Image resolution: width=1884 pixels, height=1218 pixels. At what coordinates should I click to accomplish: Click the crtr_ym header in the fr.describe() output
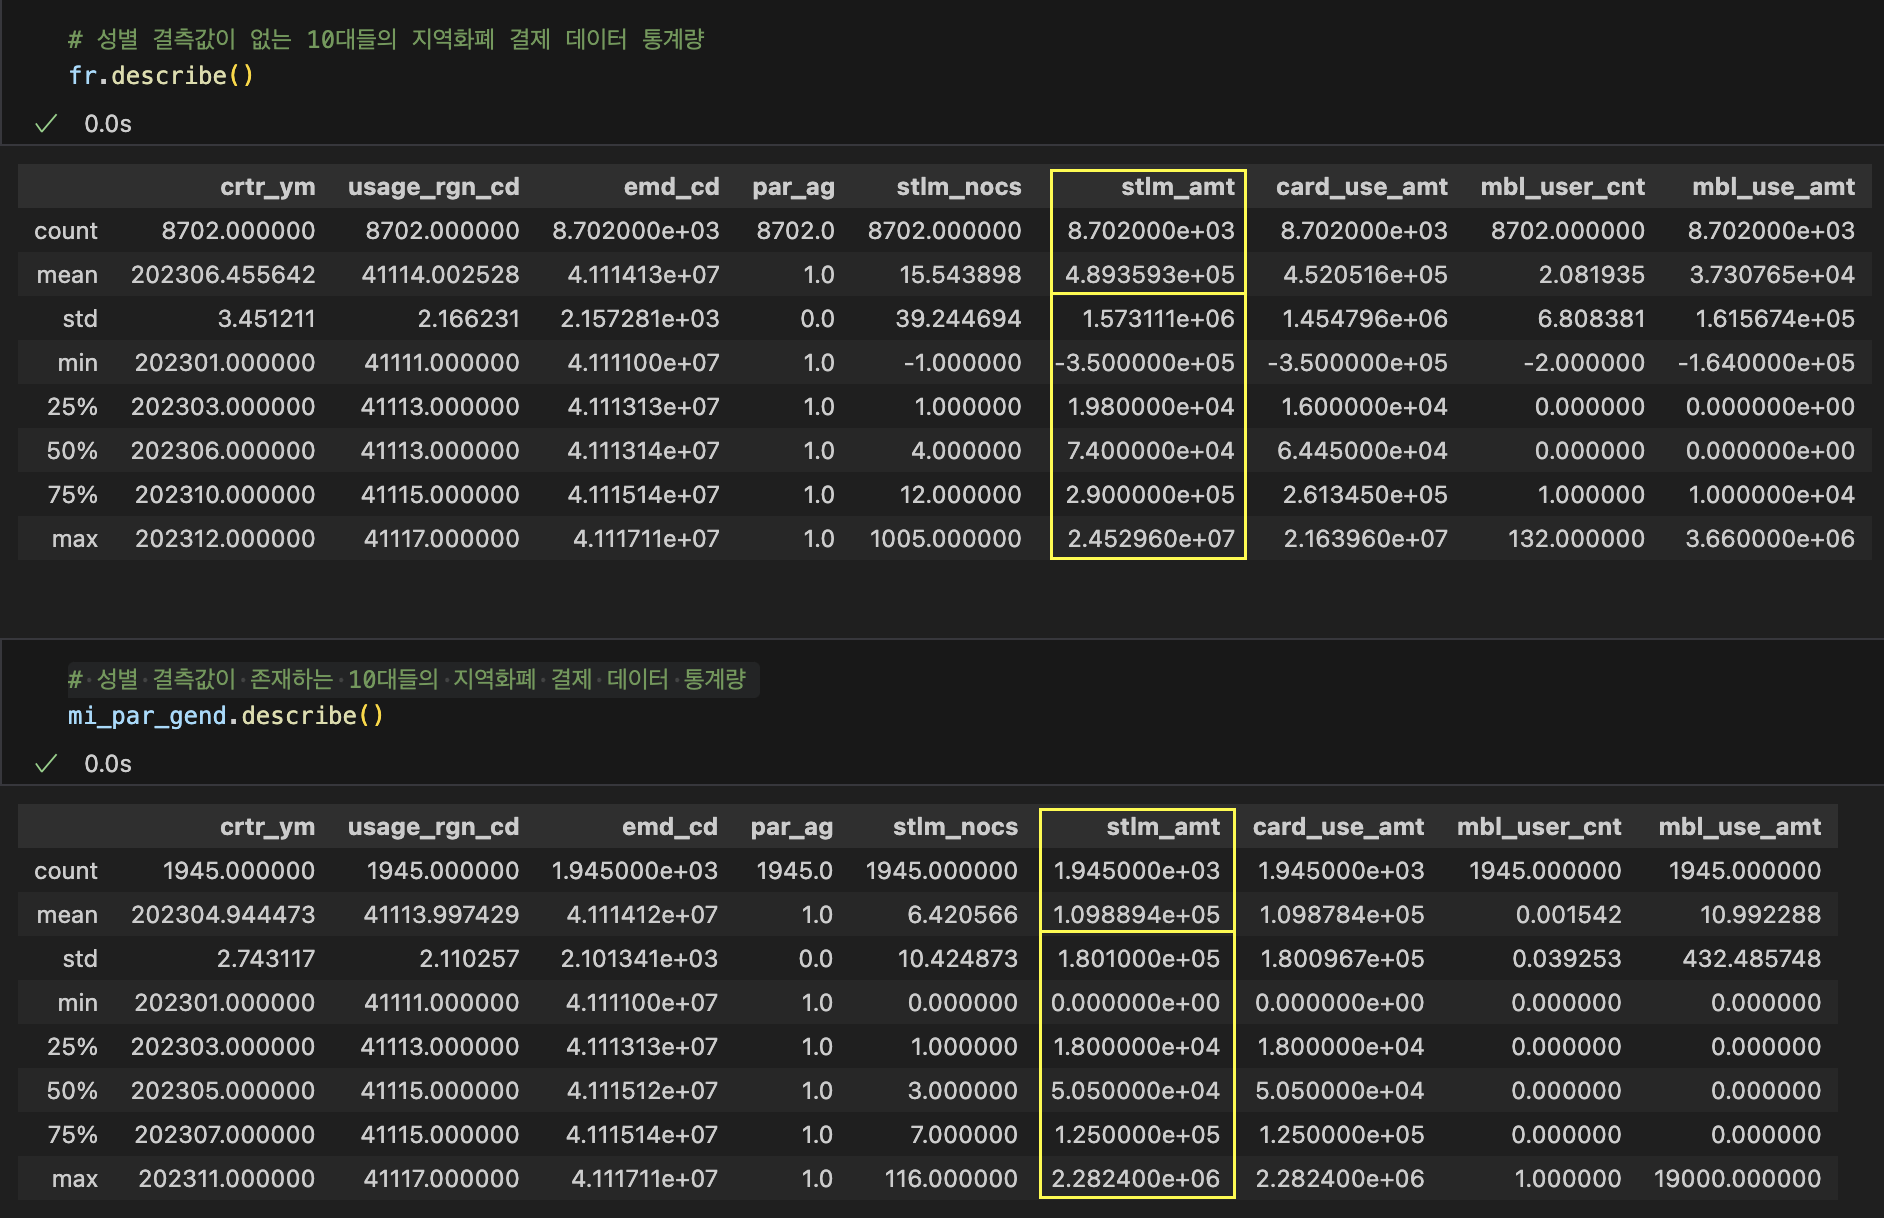tap(268, 187)
